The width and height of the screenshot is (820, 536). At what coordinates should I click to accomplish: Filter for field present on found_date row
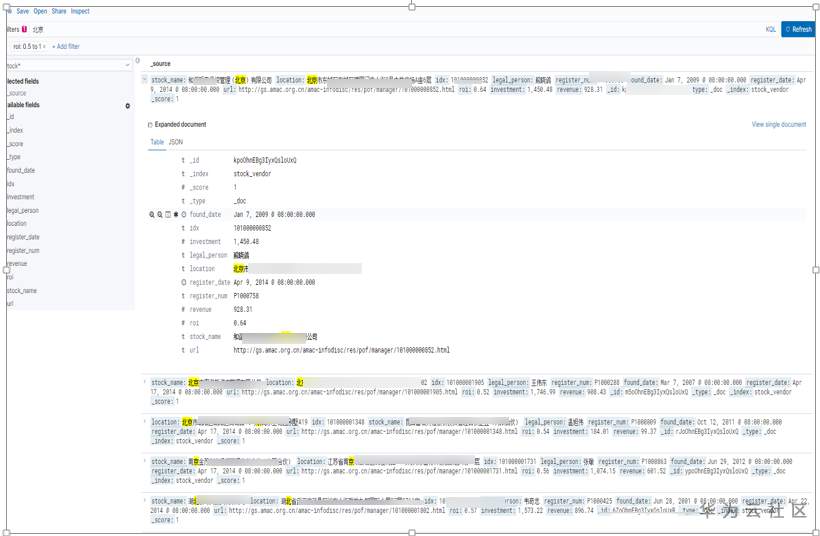click(x=176, y=214)
